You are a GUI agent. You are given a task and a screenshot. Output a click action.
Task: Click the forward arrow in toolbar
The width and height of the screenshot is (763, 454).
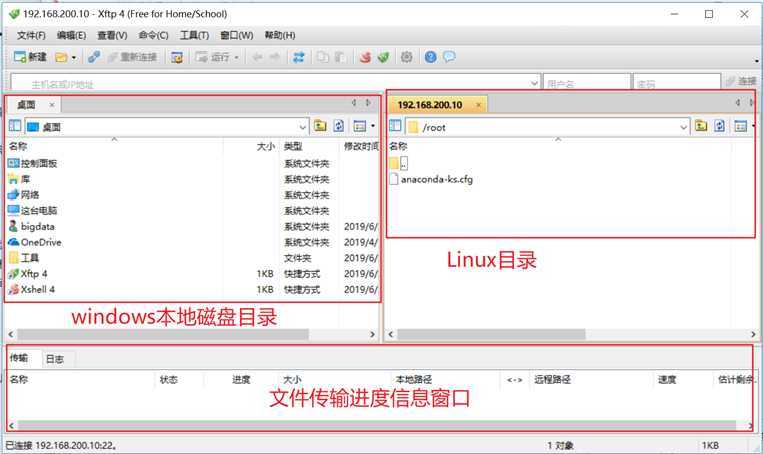click(x=275, y=57)
